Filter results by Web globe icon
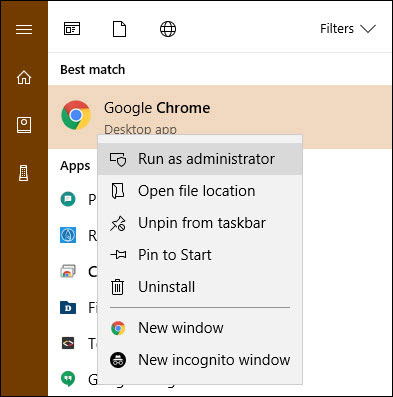 (x=168, y=29)
